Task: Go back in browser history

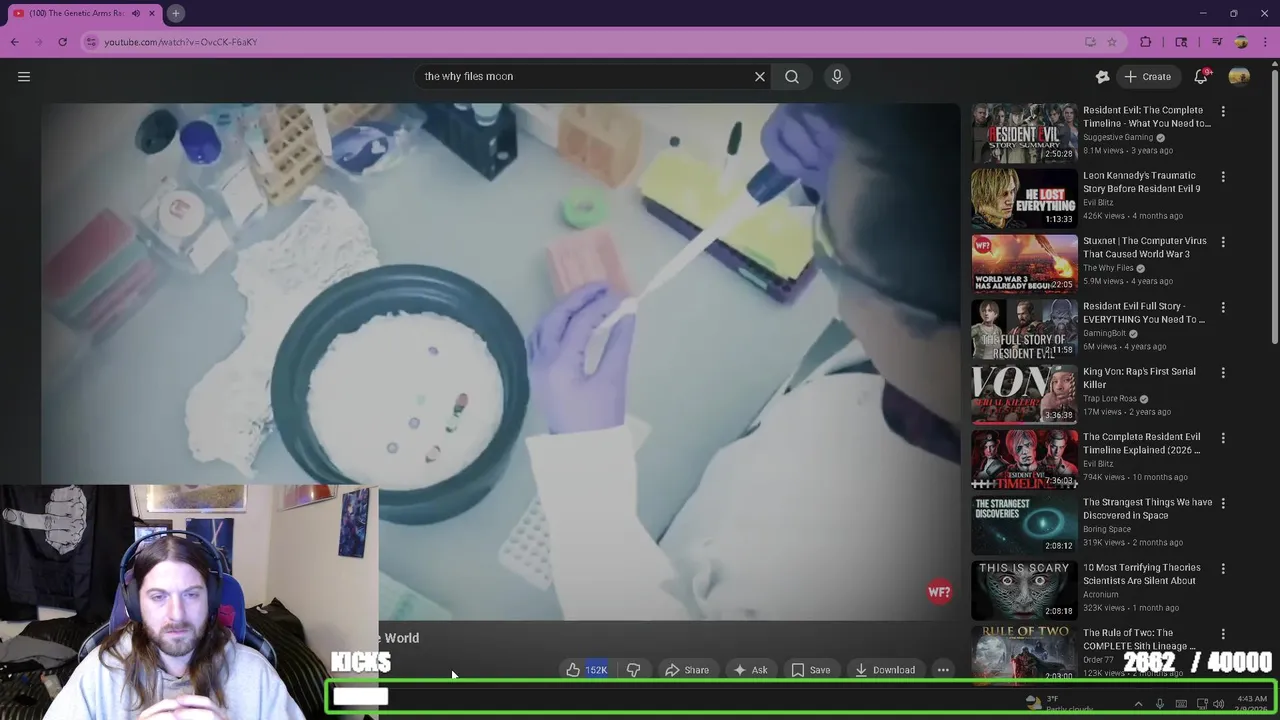Action: [15, 42]
